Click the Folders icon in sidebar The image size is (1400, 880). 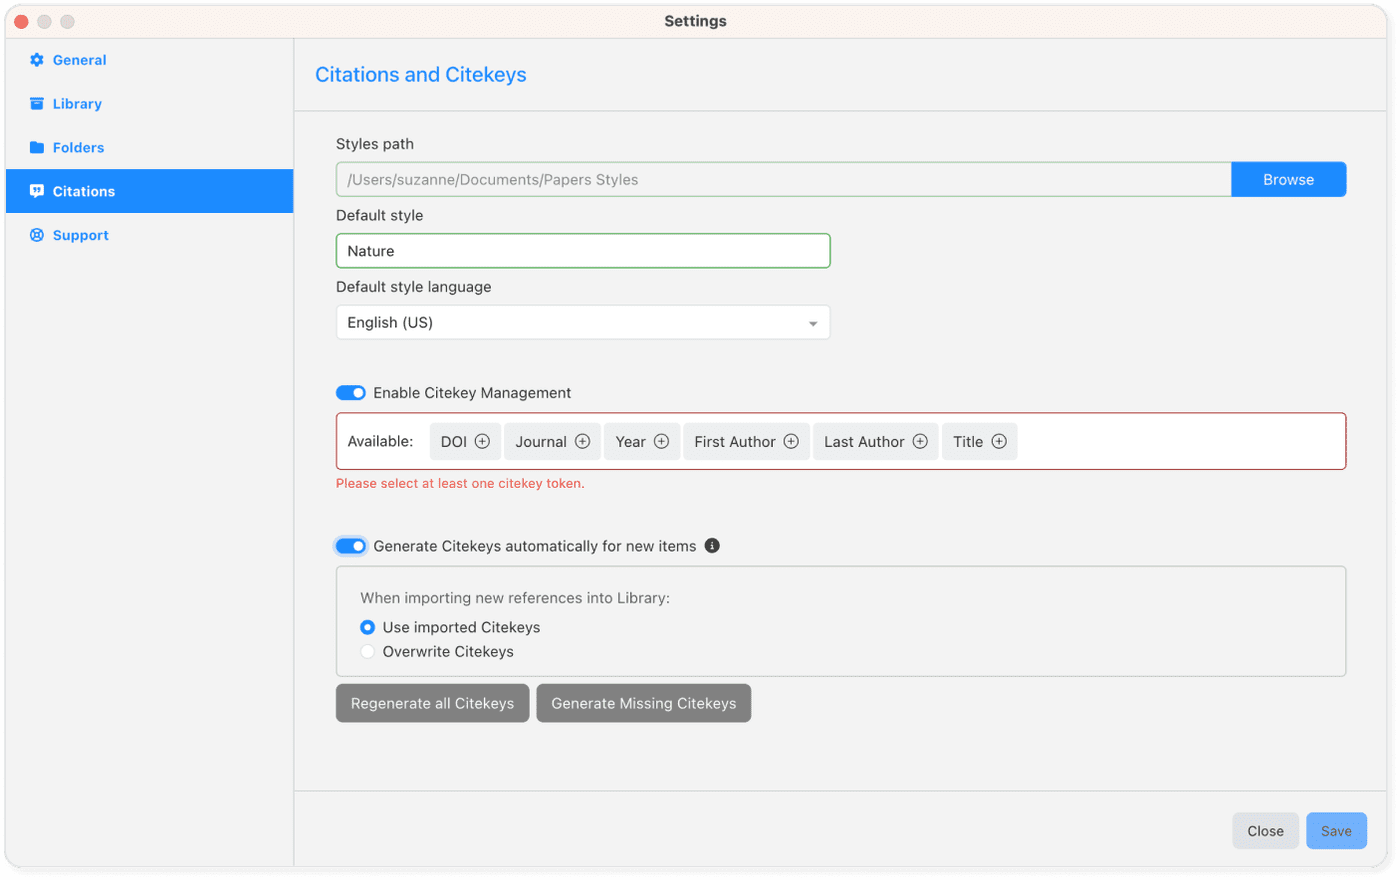(x=37, y=147)
